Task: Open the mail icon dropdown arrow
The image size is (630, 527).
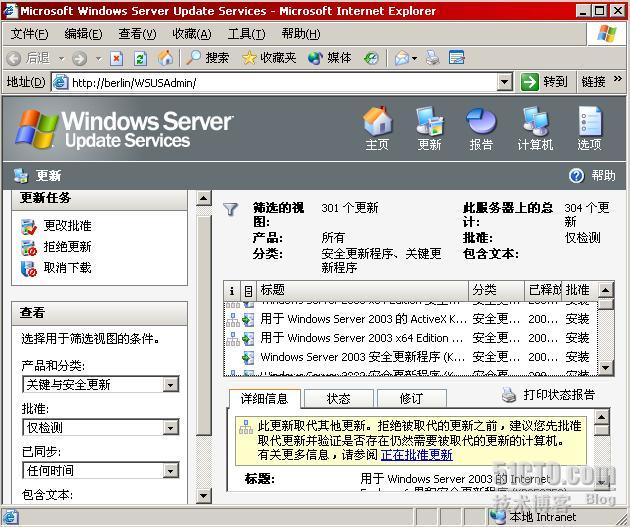Action: 414,59
